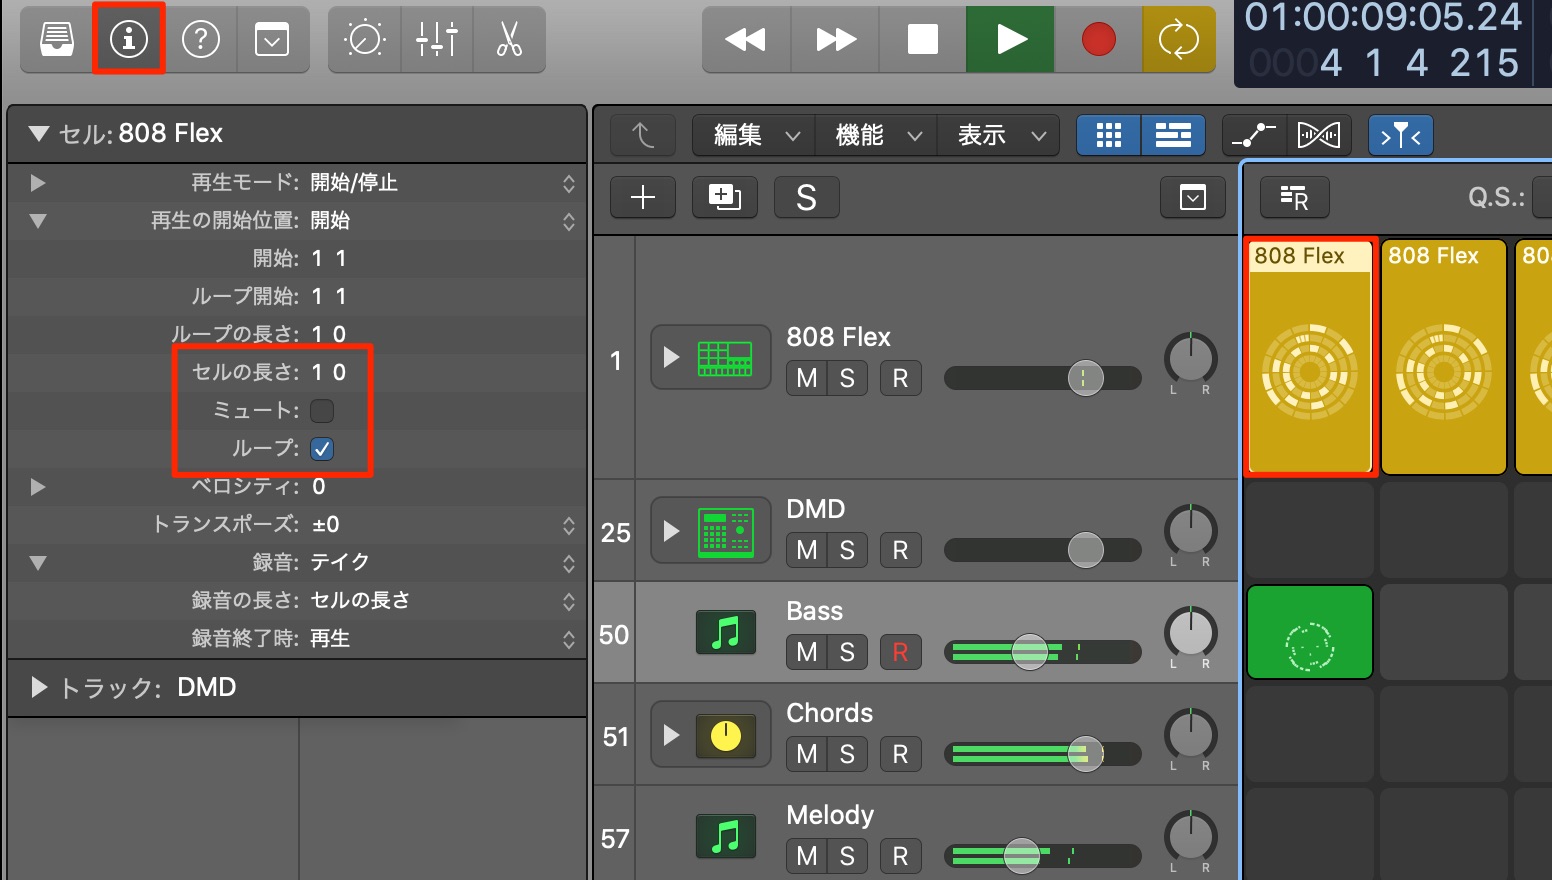
Task: Open the Library panel
Action: point(57,40)
